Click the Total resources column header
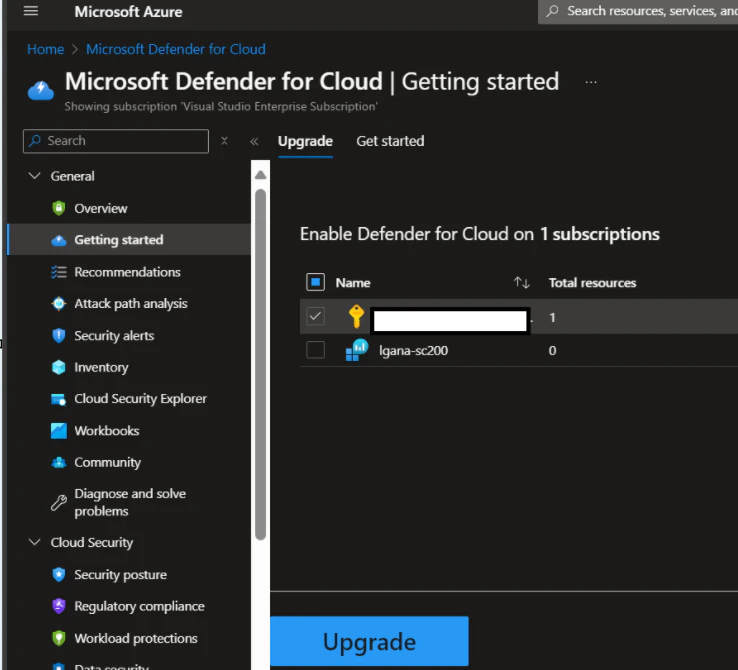 [592, 282]
